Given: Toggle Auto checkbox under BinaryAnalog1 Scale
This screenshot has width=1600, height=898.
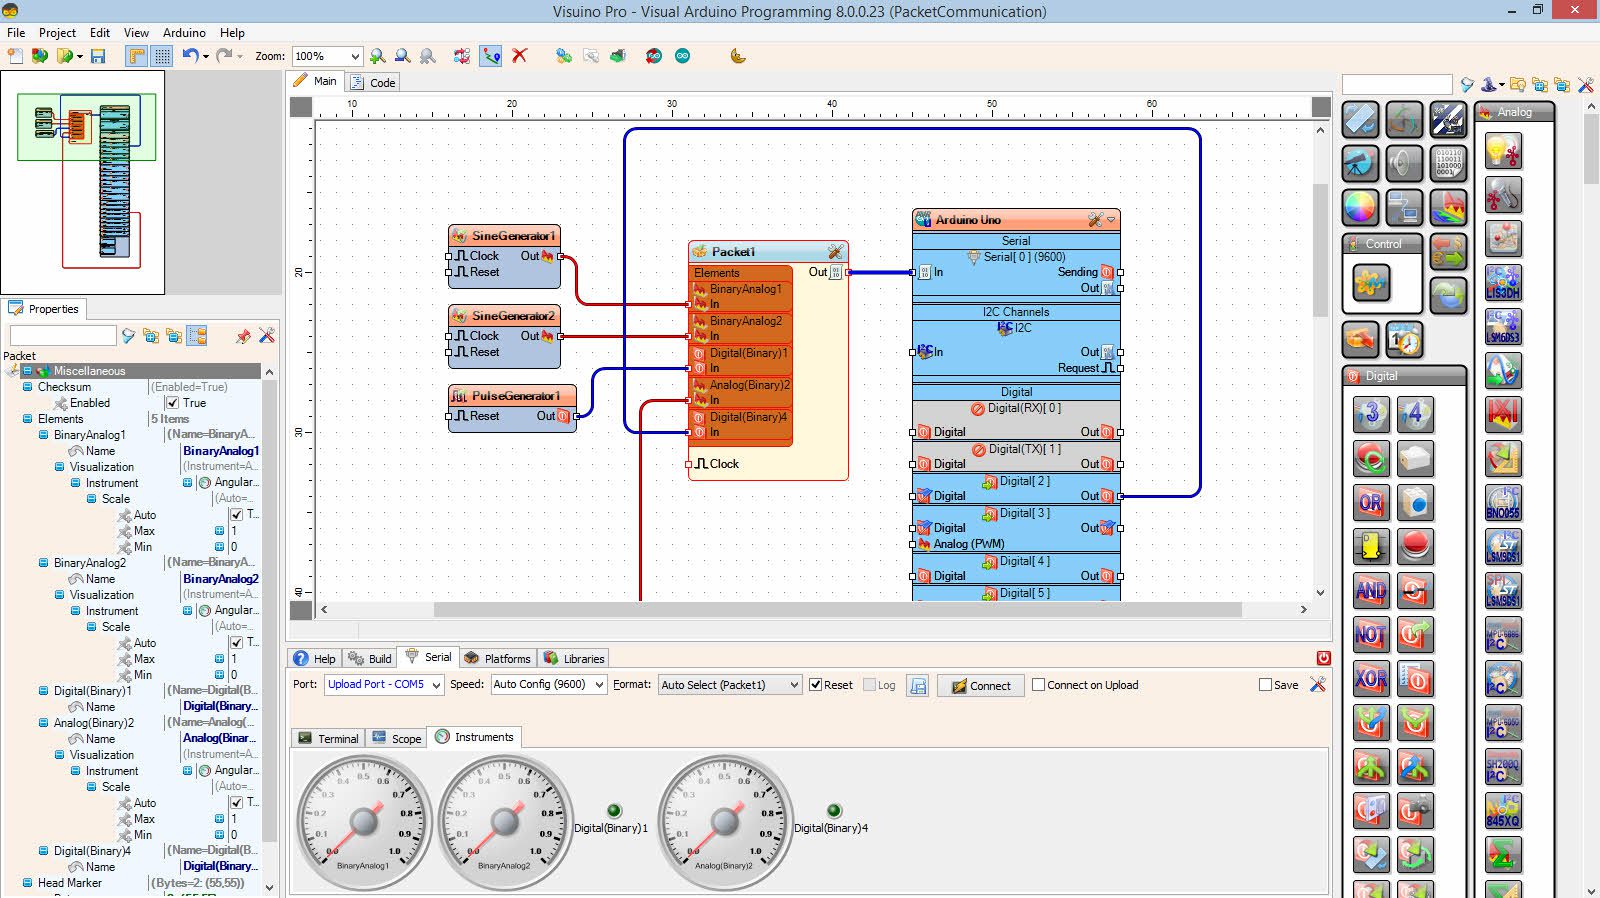Looking at the screenshot, I should point(237,515).
